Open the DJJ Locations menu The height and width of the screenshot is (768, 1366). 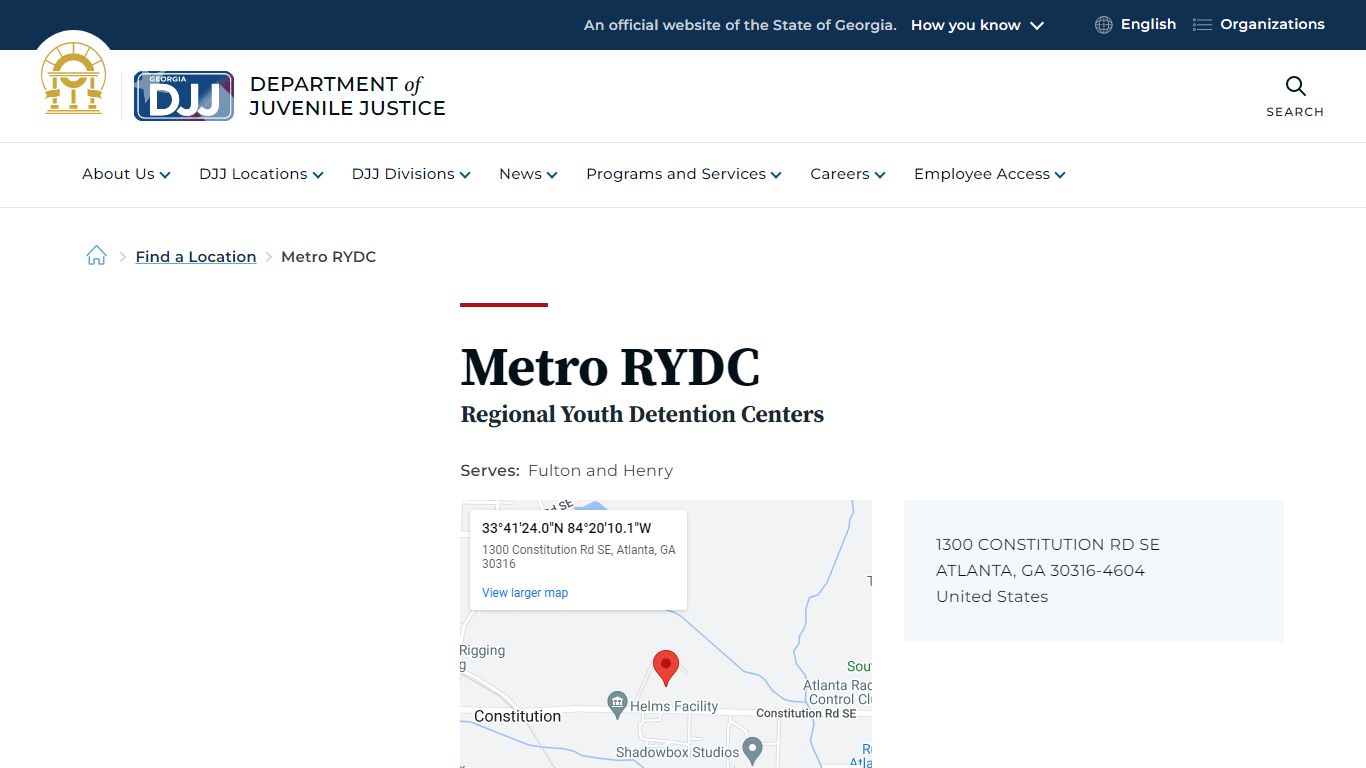[x=261, y=174]
